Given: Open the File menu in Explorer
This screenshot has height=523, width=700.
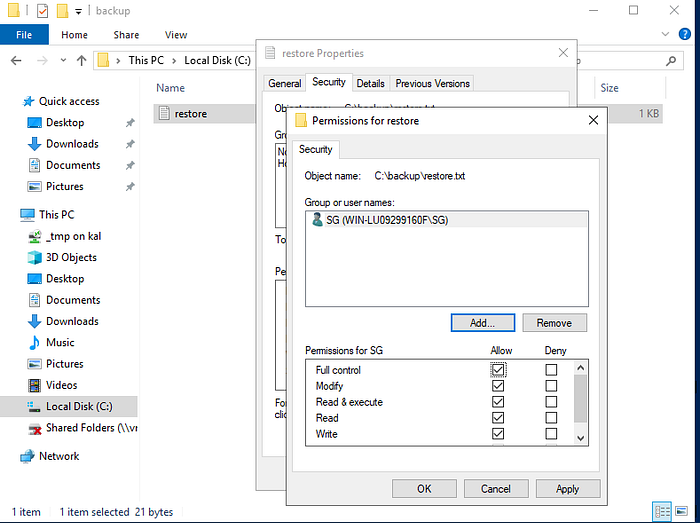Looking at the screenshot, I should coord(24,35).
